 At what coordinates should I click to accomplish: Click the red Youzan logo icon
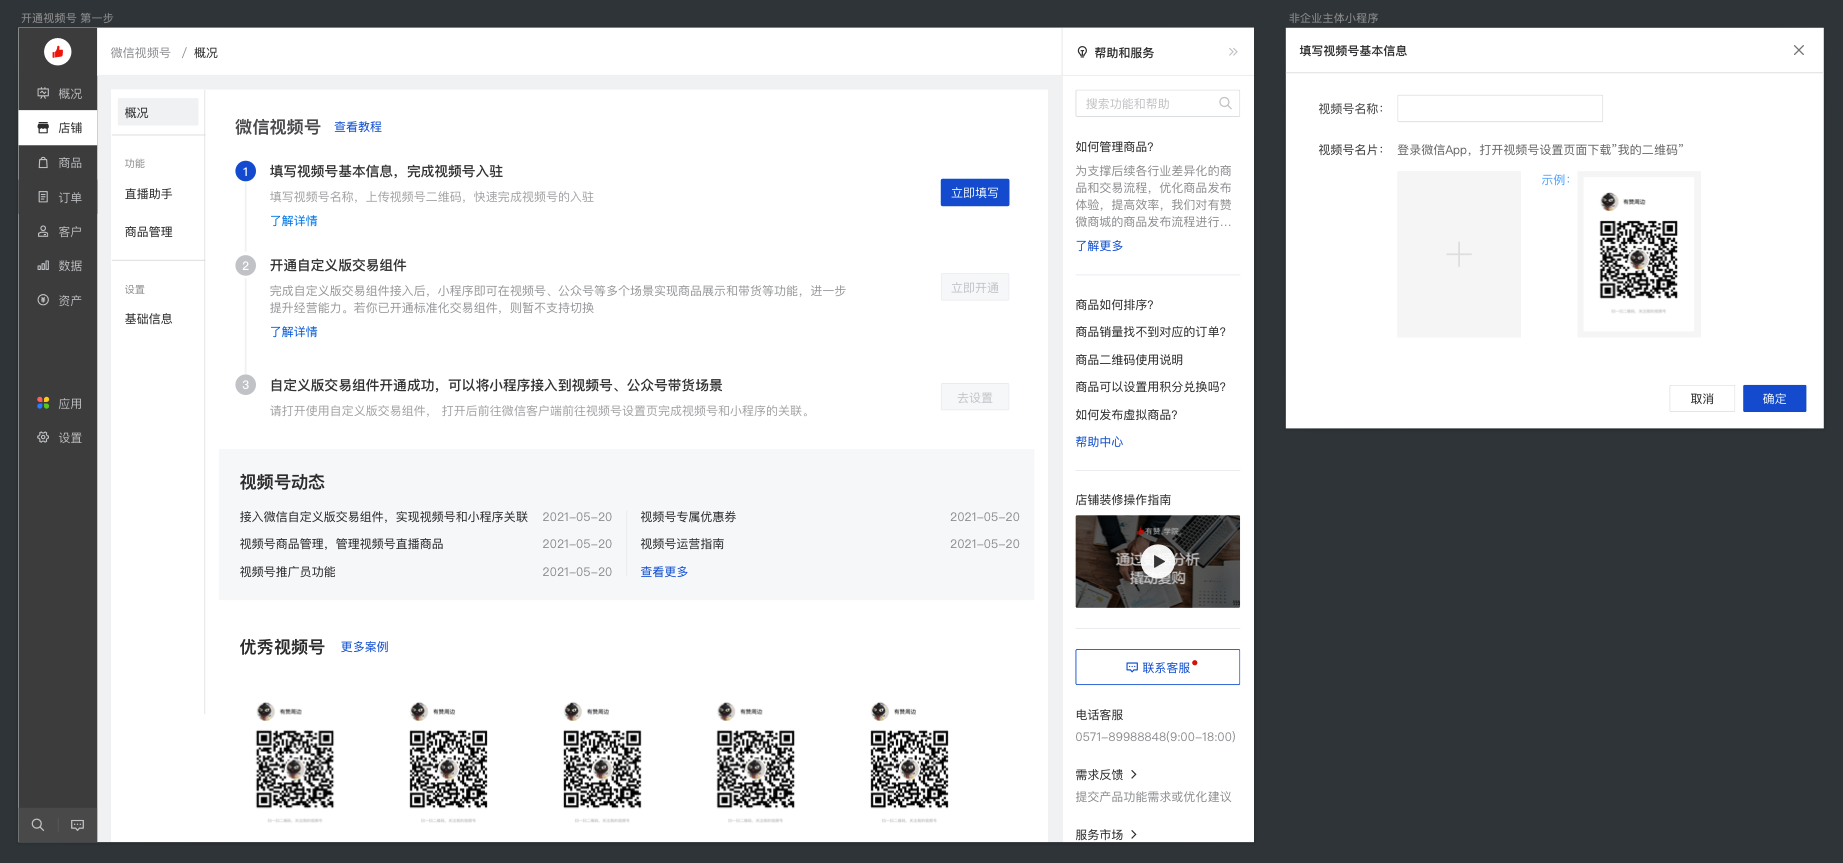coord(57,51)
